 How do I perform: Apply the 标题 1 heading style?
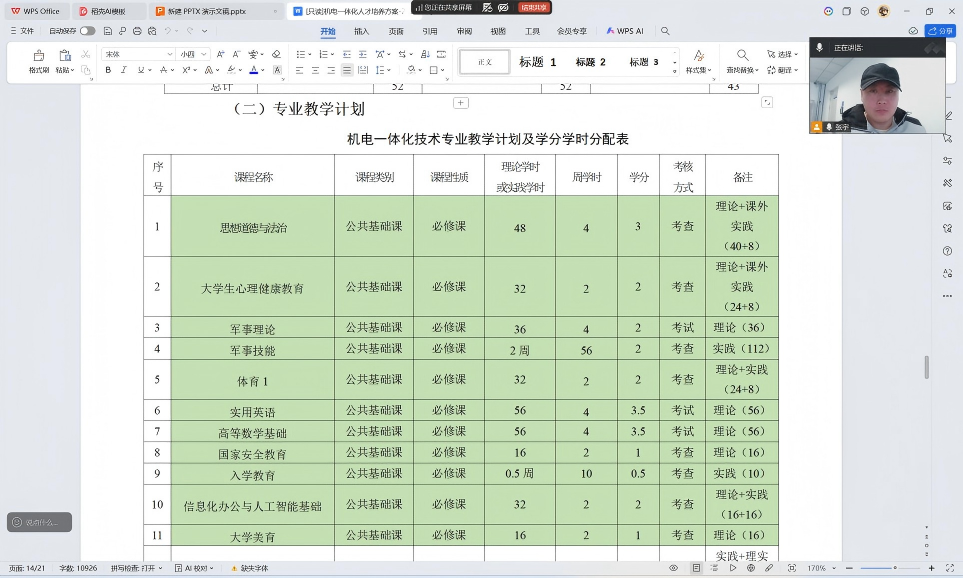(x=537, y=62)
